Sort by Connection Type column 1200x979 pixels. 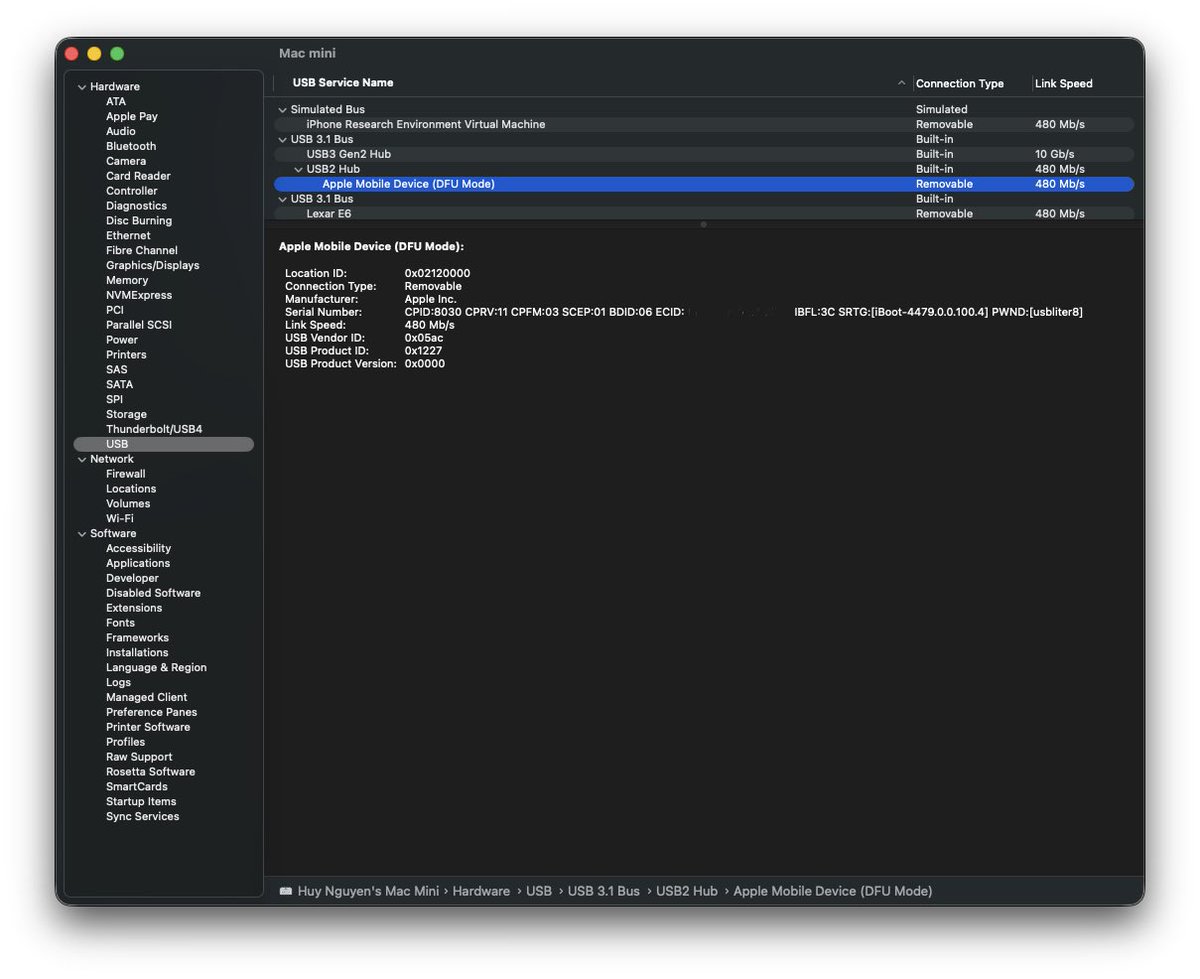pyautogui.click(x=960, y=84)
